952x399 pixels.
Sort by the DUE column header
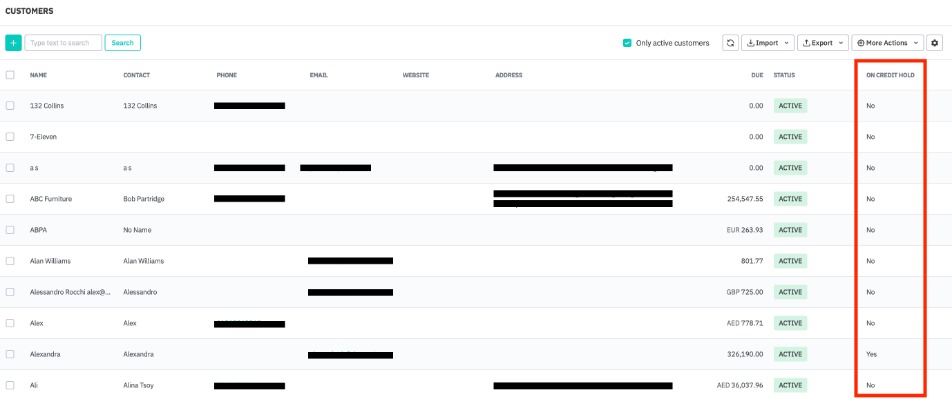point(756,75)
